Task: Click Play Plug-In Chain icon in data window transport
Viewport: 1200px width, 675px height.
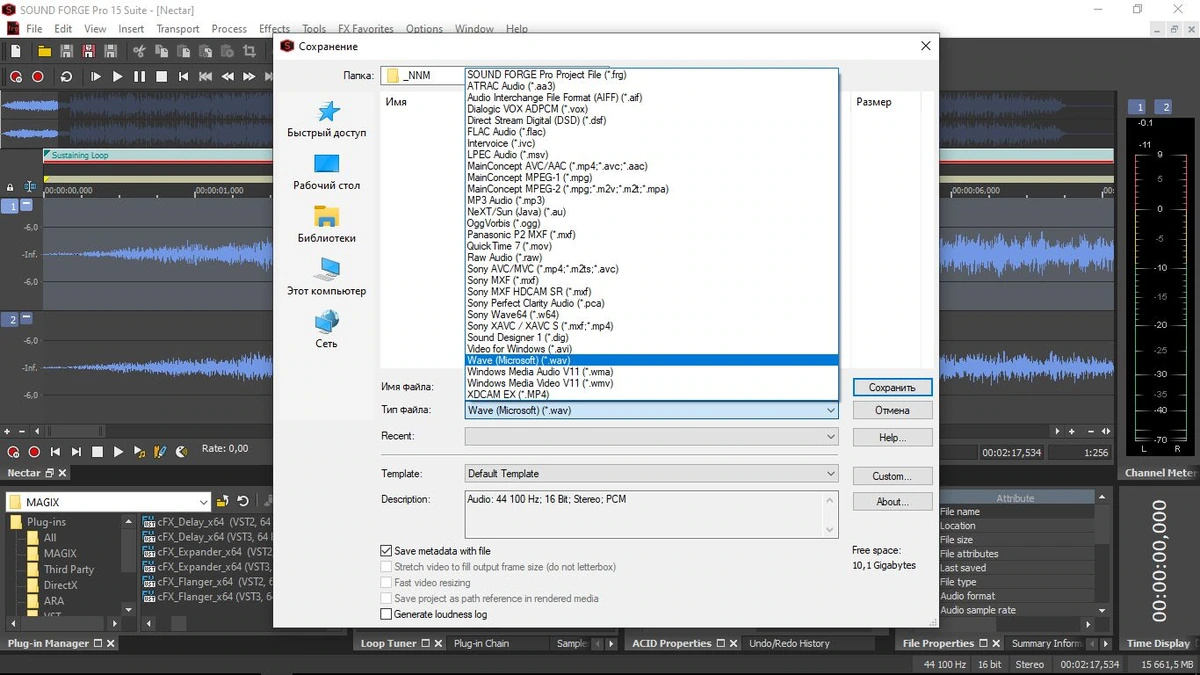Action: [139, 452]
